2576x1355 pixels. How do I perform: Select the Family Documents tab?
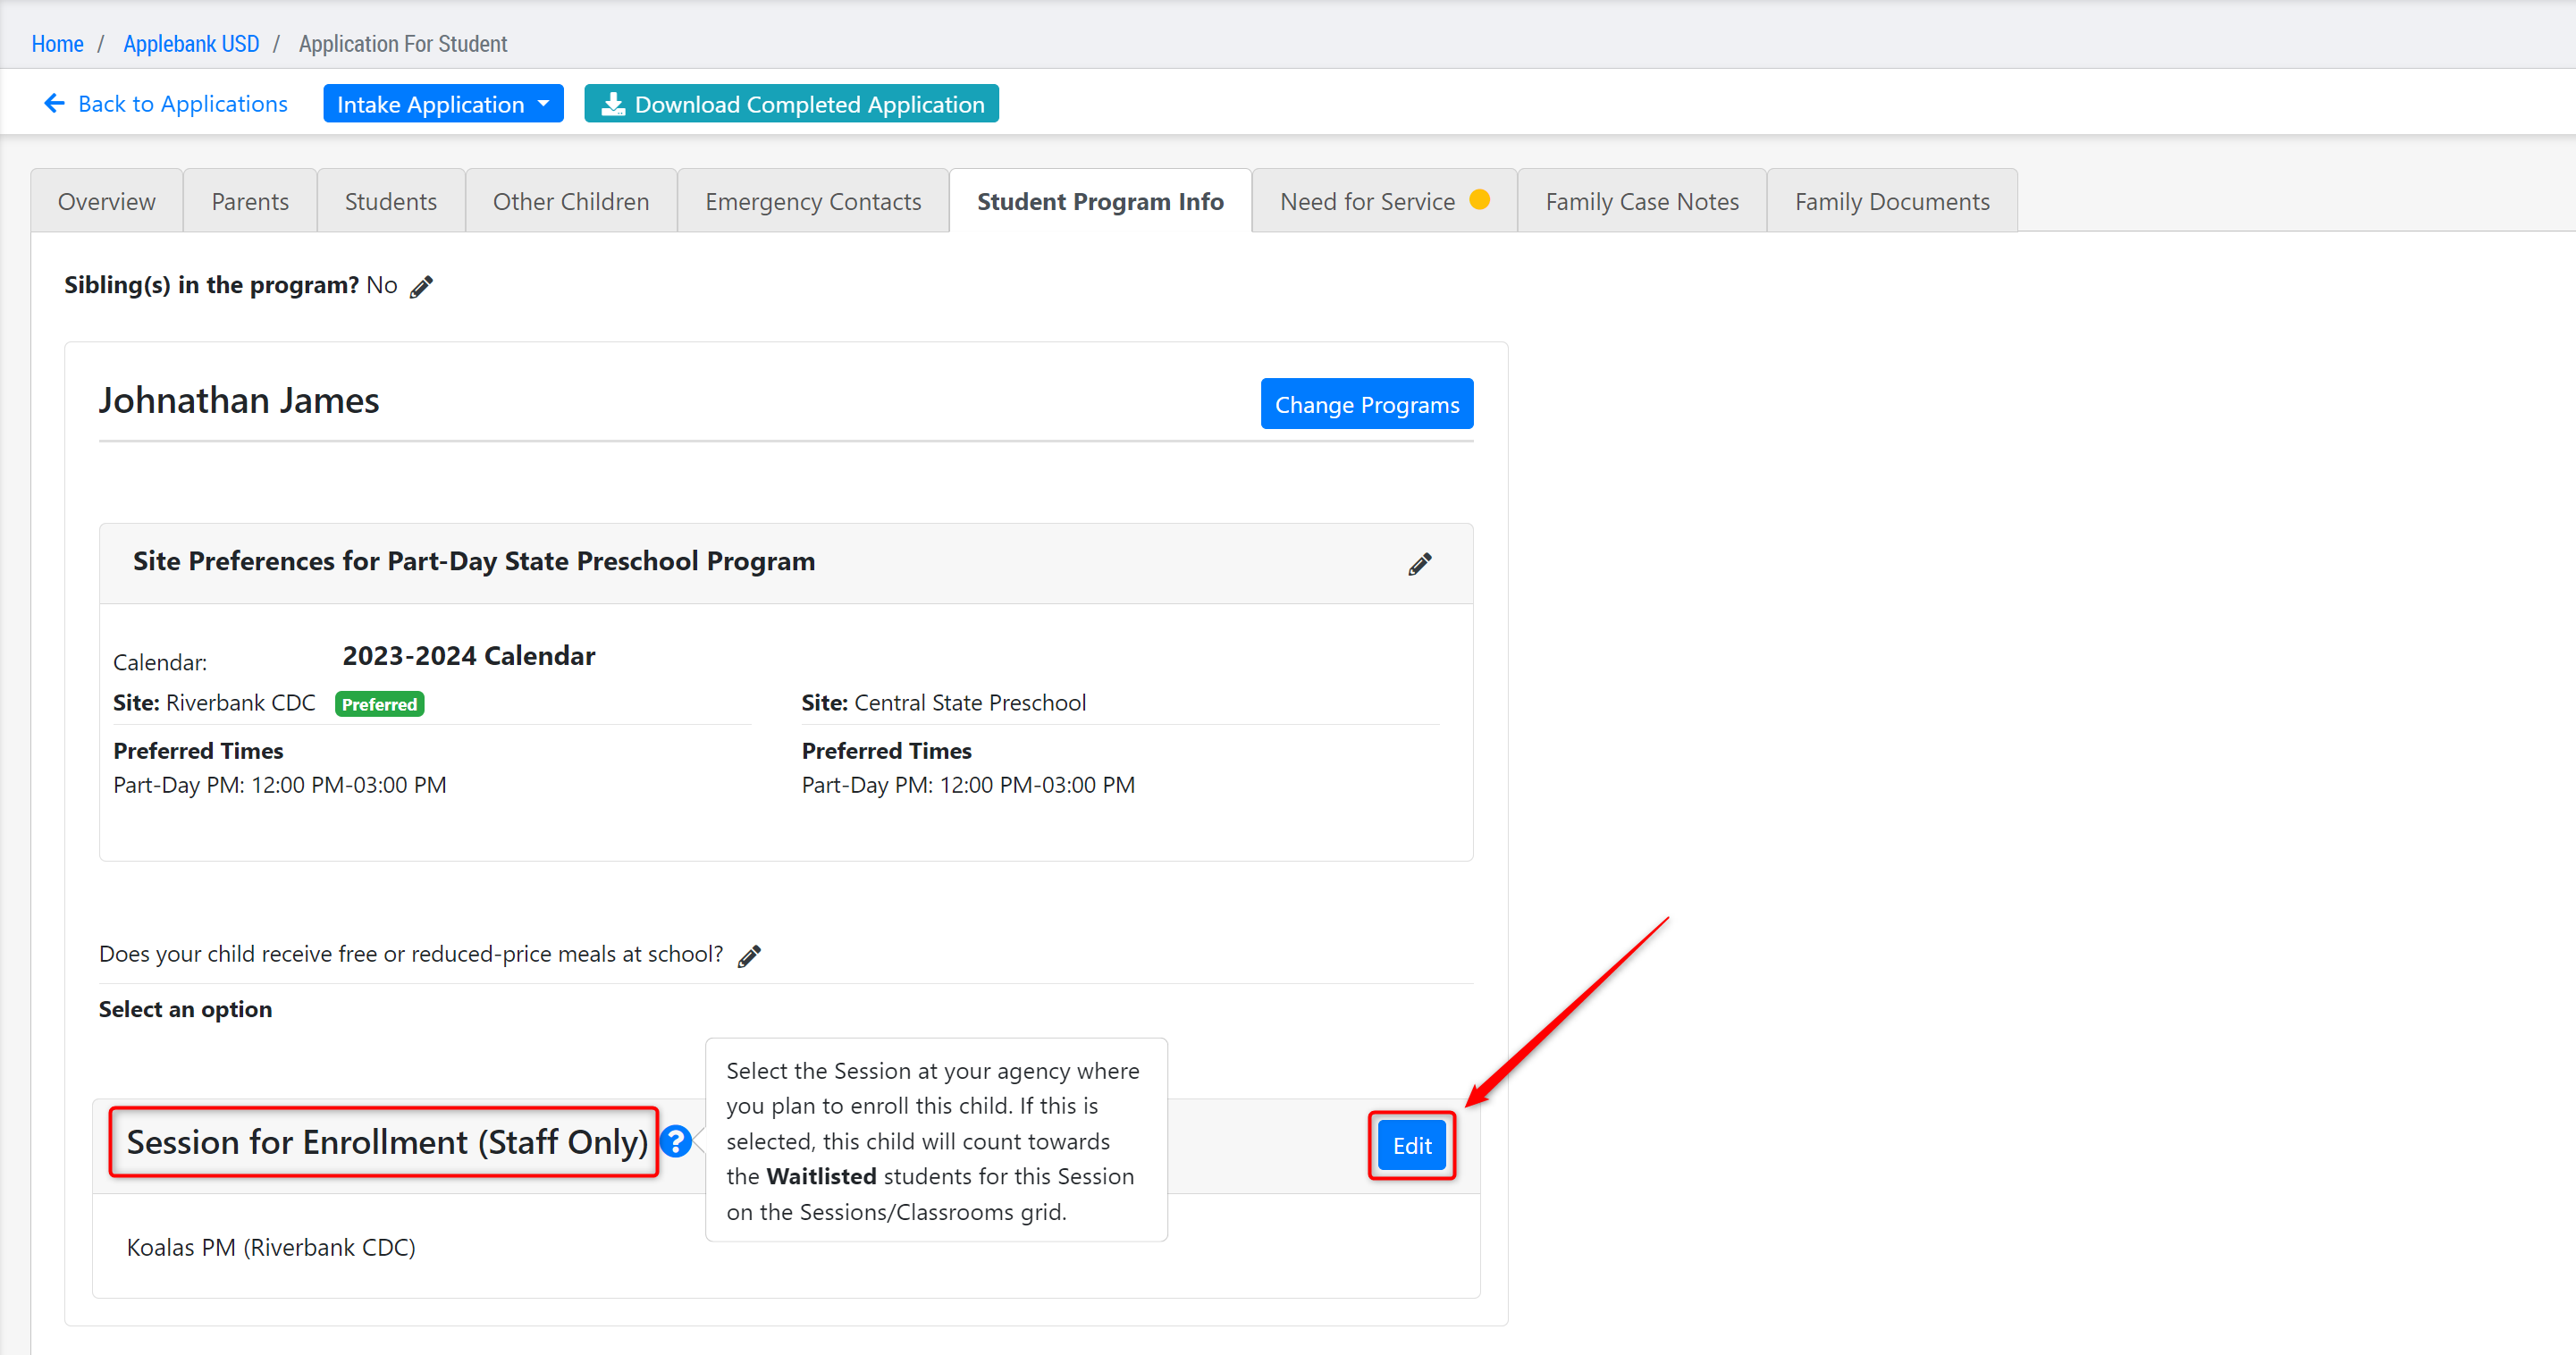pyautogui.click(x=1891, y=202)
